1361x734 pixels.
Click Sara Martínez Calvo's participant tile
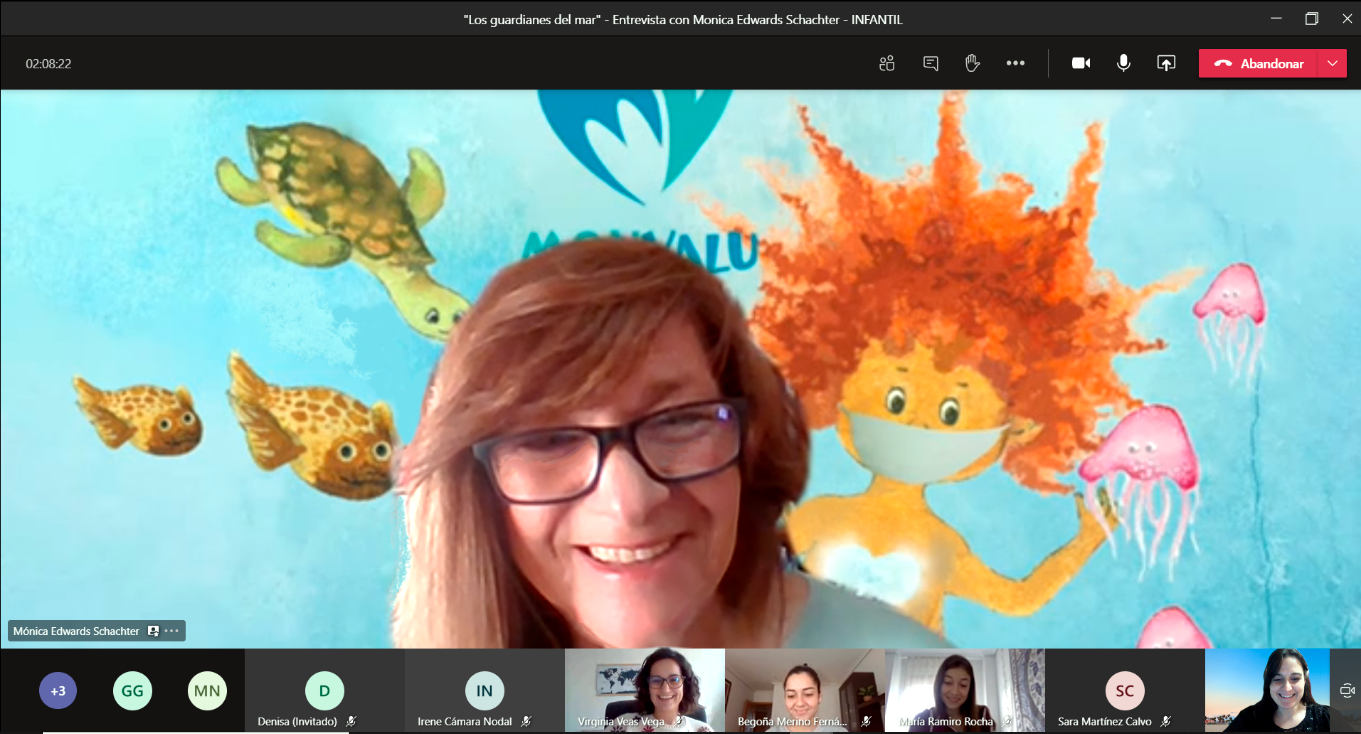pyautogui.click(x=1124, y=690)
